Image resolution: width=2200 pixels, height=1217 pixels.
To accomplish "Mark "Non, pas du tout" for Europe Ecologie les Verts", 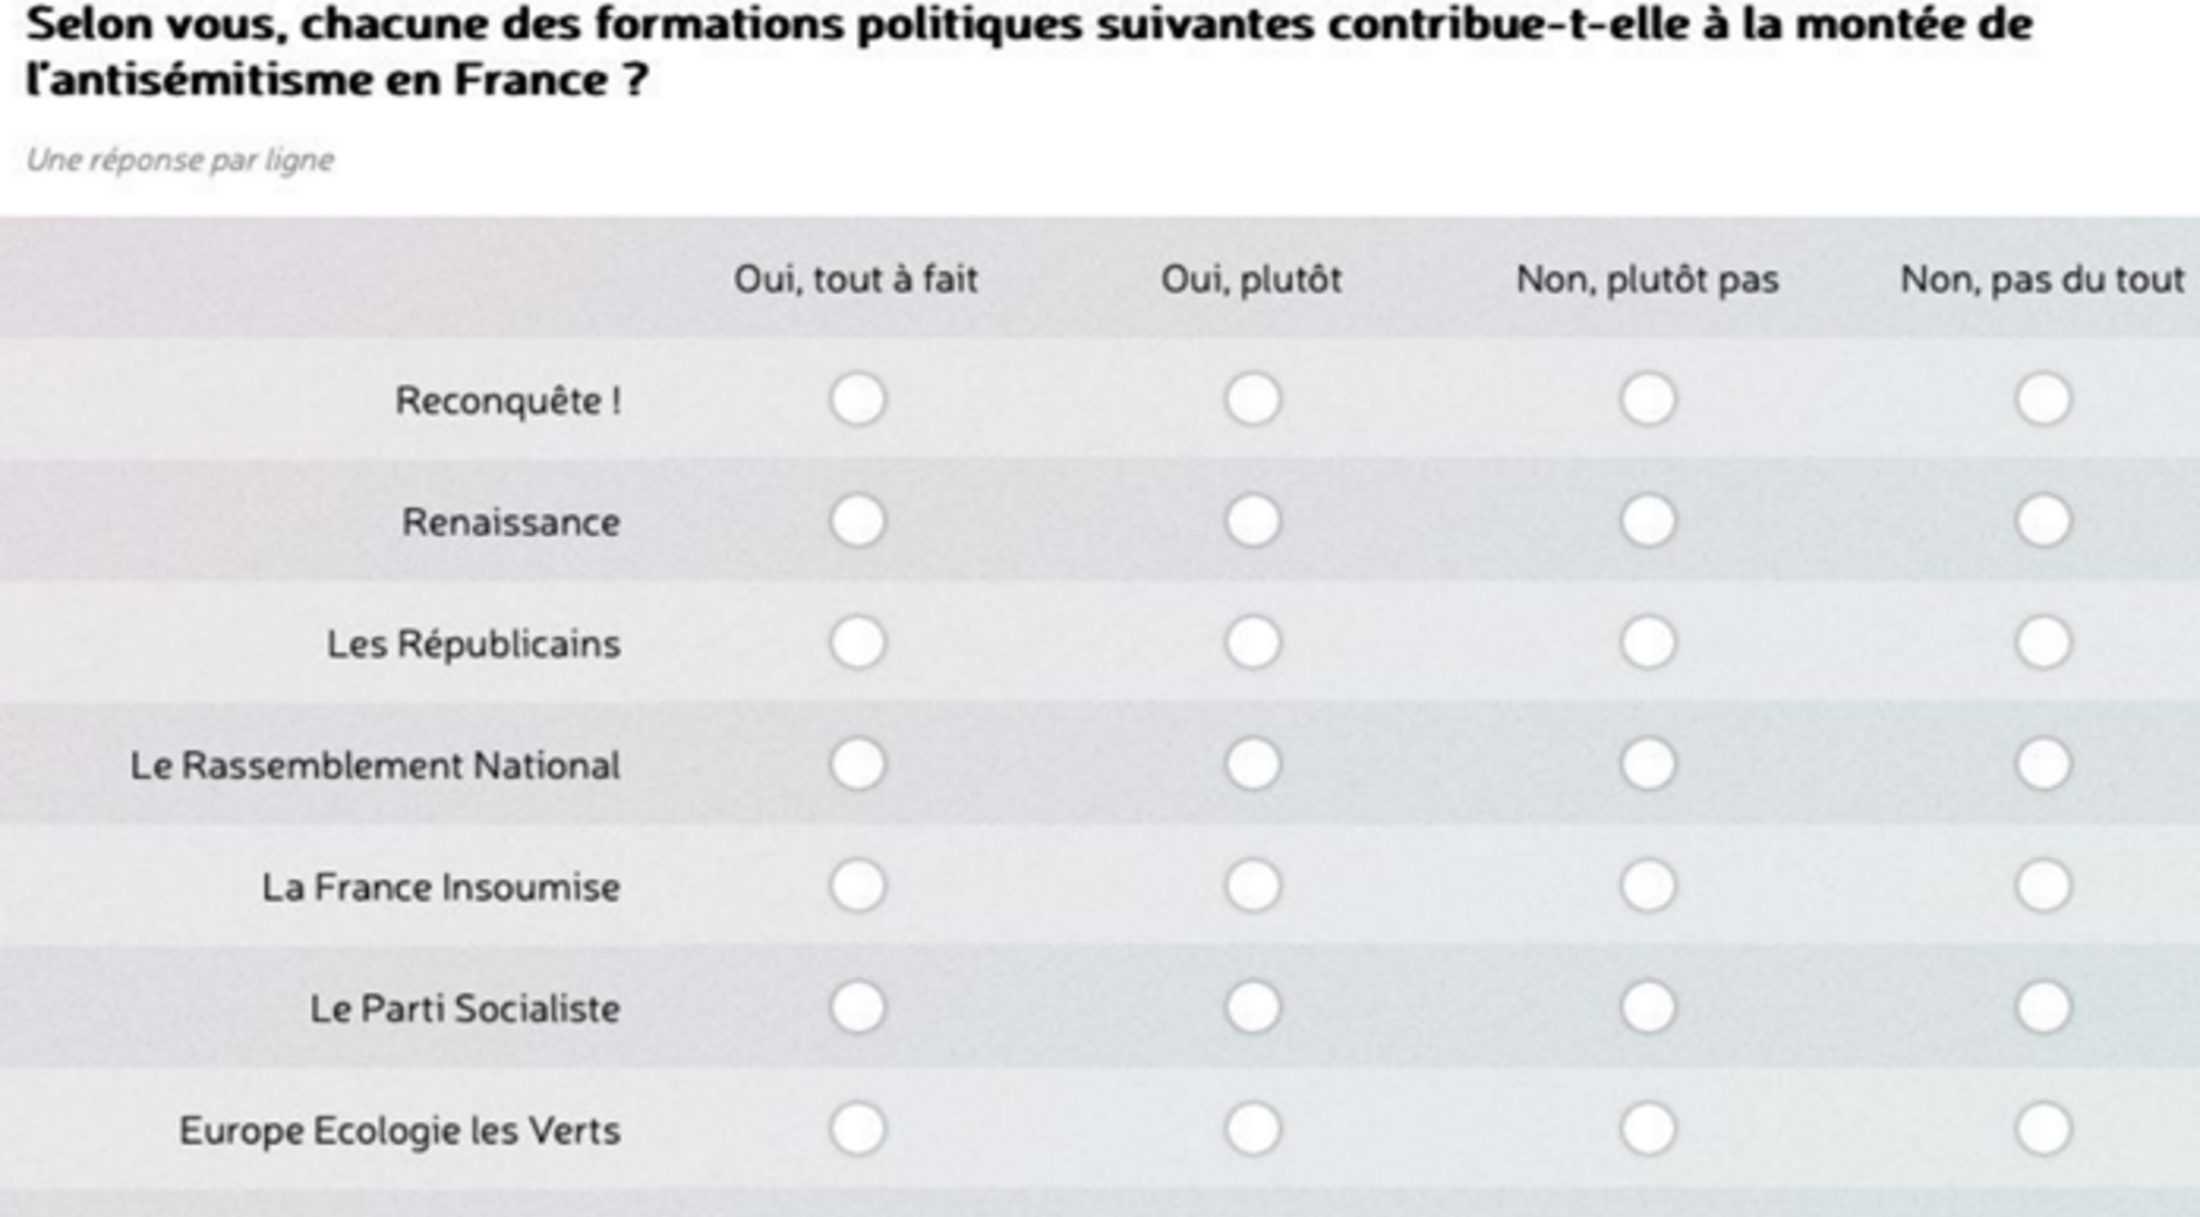I will [x=2043, y=1129].
